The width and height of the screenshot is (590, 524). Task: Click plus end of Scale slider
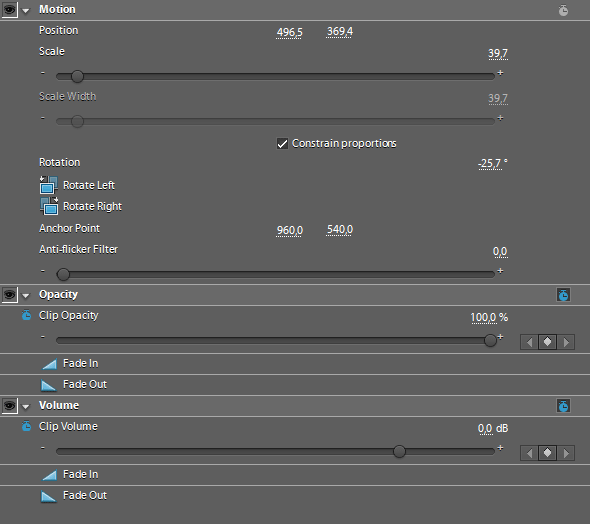[x=500, y=73]
